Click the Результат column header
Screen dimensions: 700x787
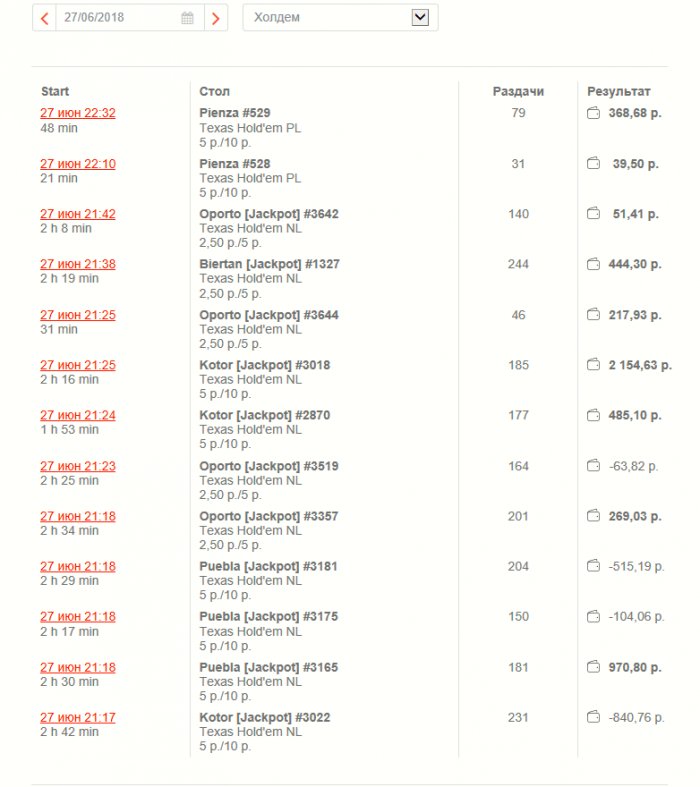(x=618, y=91)
